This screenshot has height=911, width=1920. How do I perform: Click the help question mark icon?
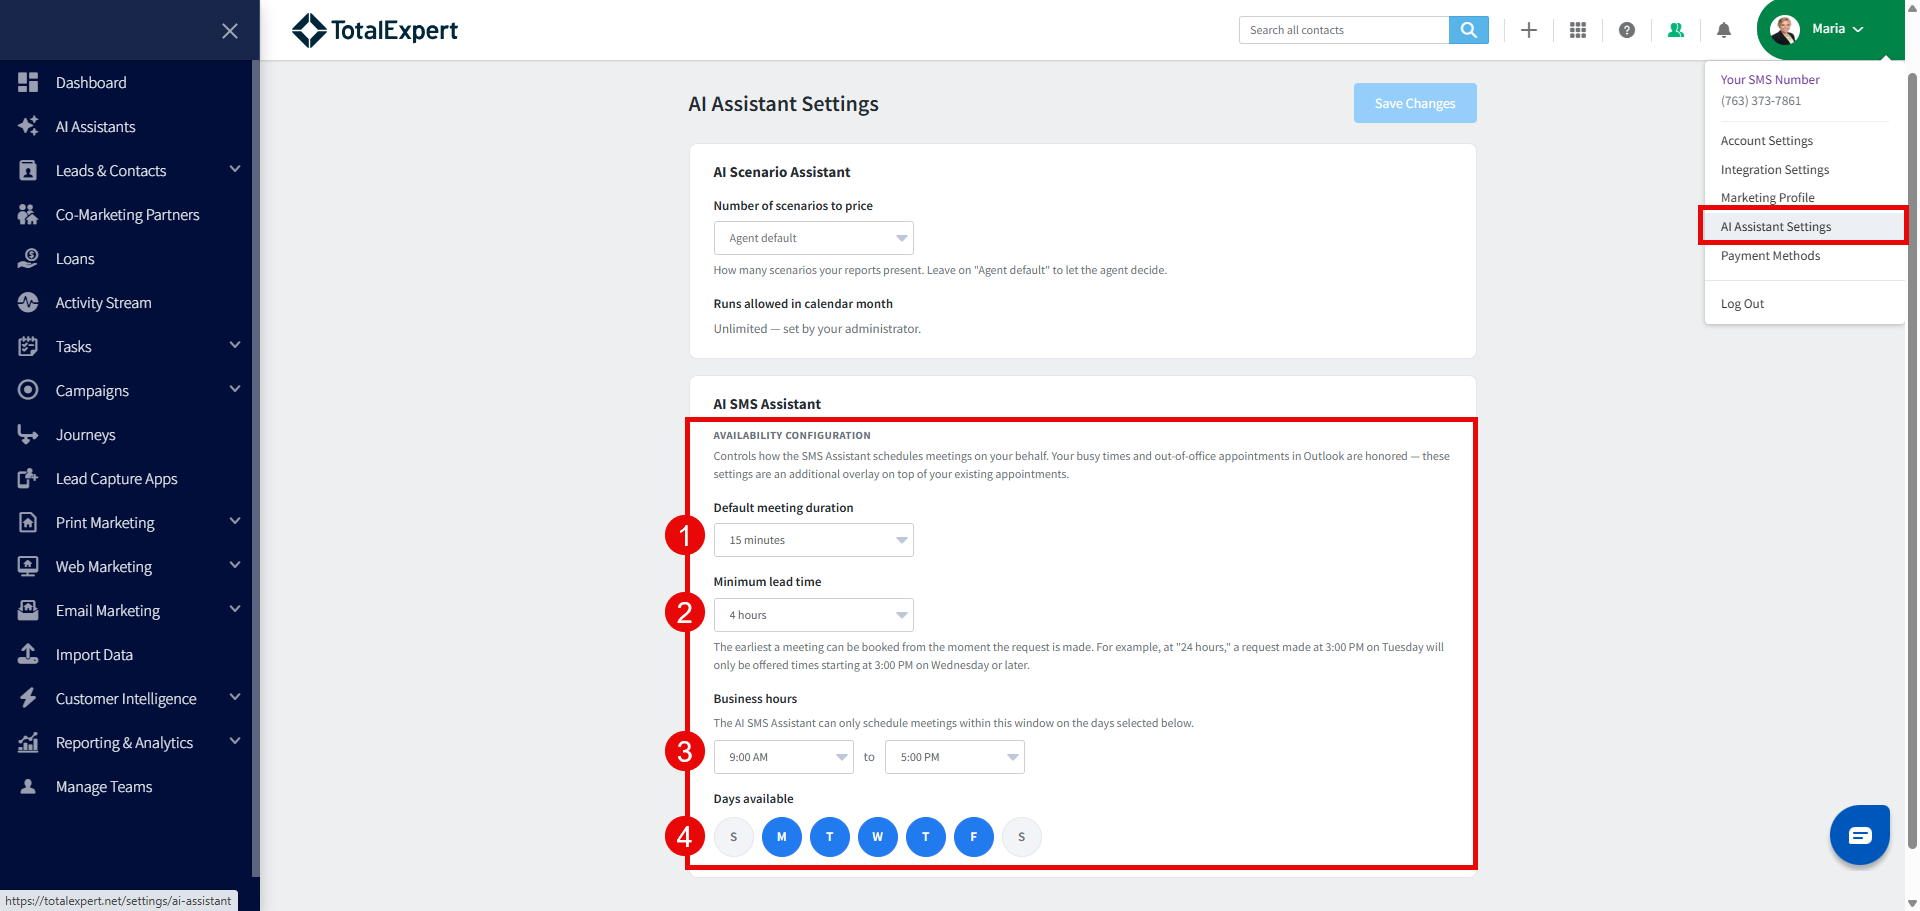tap(1627, 30)
